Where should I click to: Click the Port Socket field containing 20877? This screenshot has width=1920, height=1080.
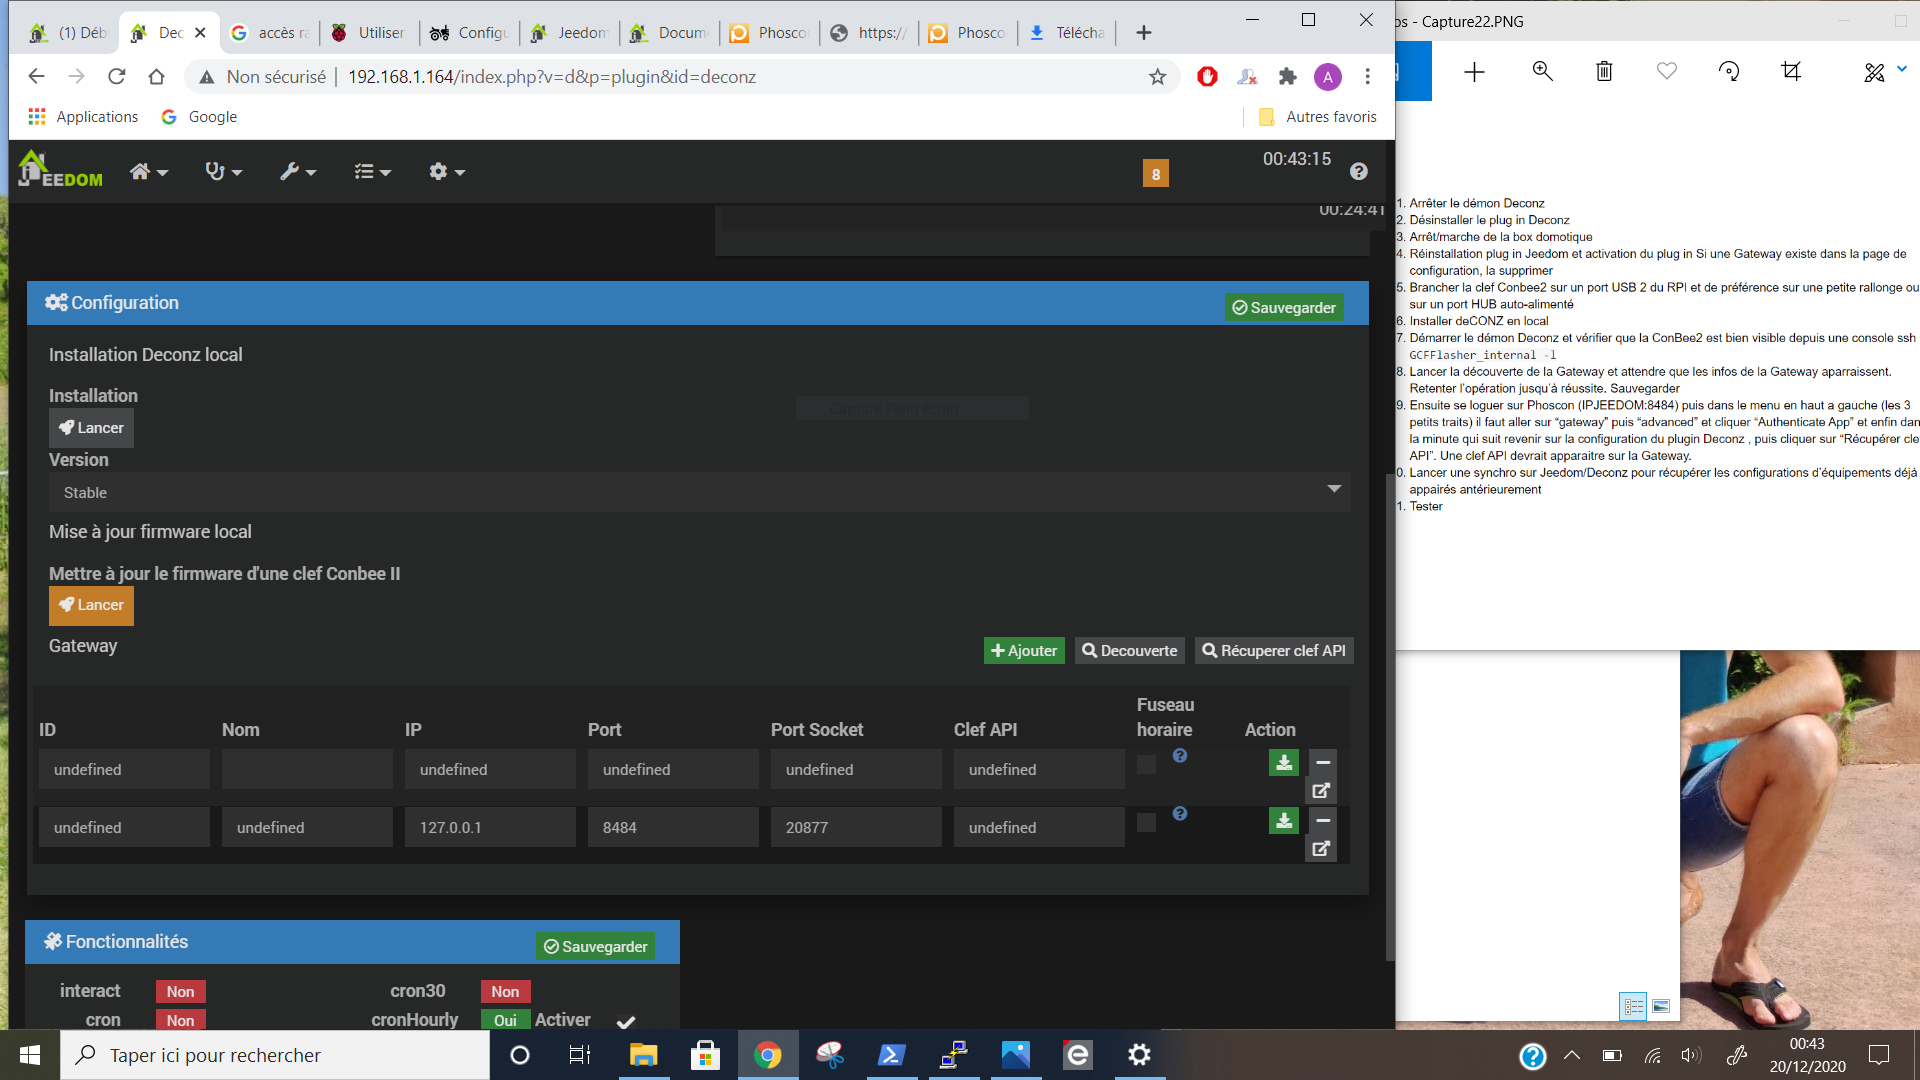click(856, 828)
